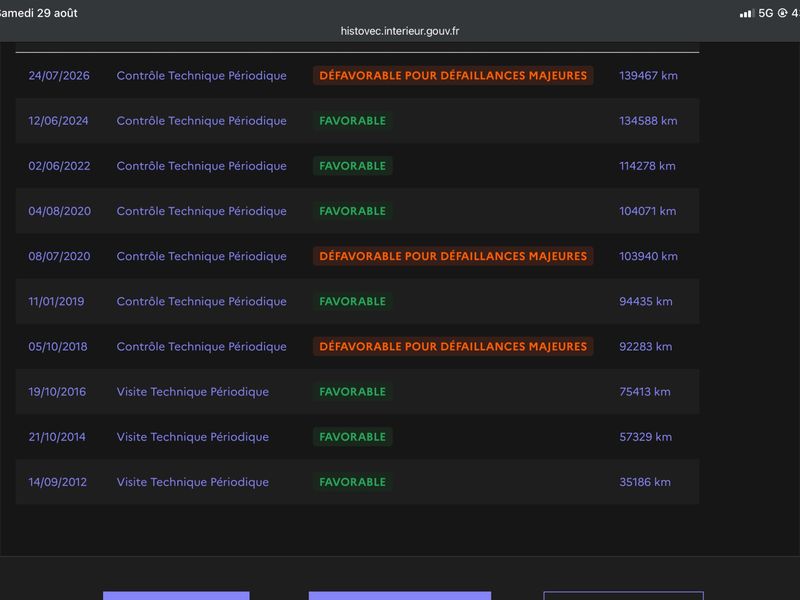Viewport: 800px width, 600px height.
Task: Click the FAVORABLE badge for 12/06/2024
Action: pos(353,121)
